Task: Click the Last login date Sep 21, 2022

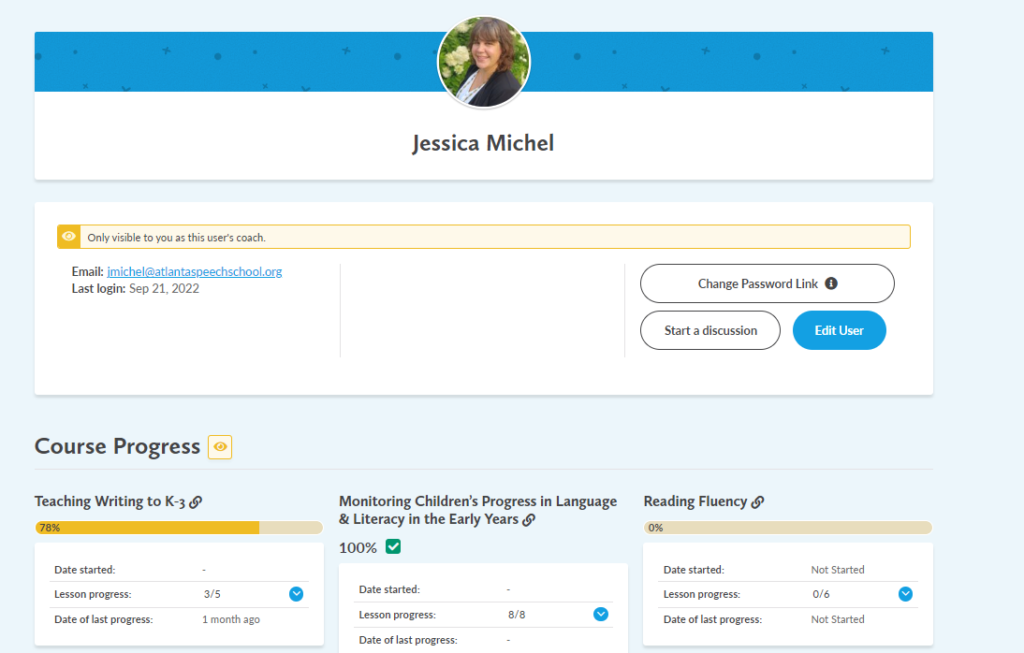Action: point(164,289)
